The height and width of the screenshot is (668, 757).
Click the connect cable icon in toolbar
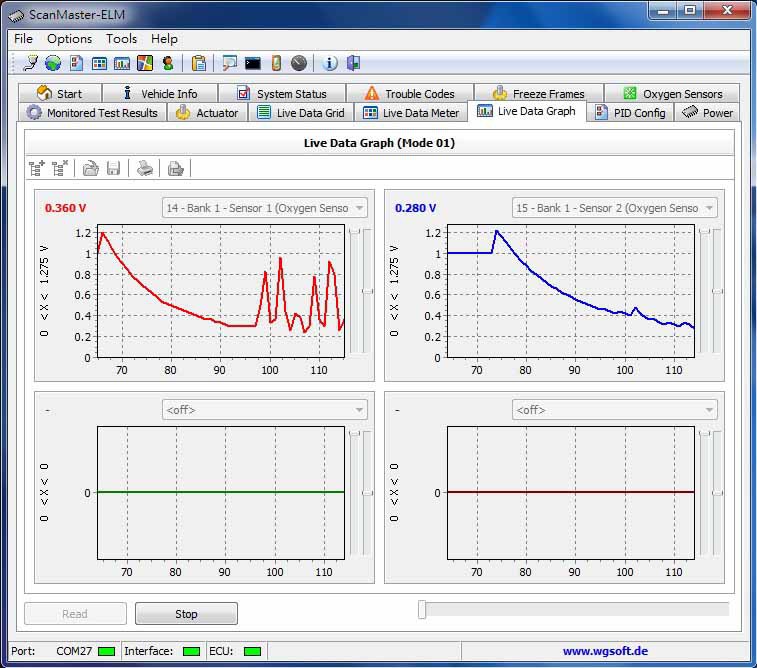coord(30,63)
